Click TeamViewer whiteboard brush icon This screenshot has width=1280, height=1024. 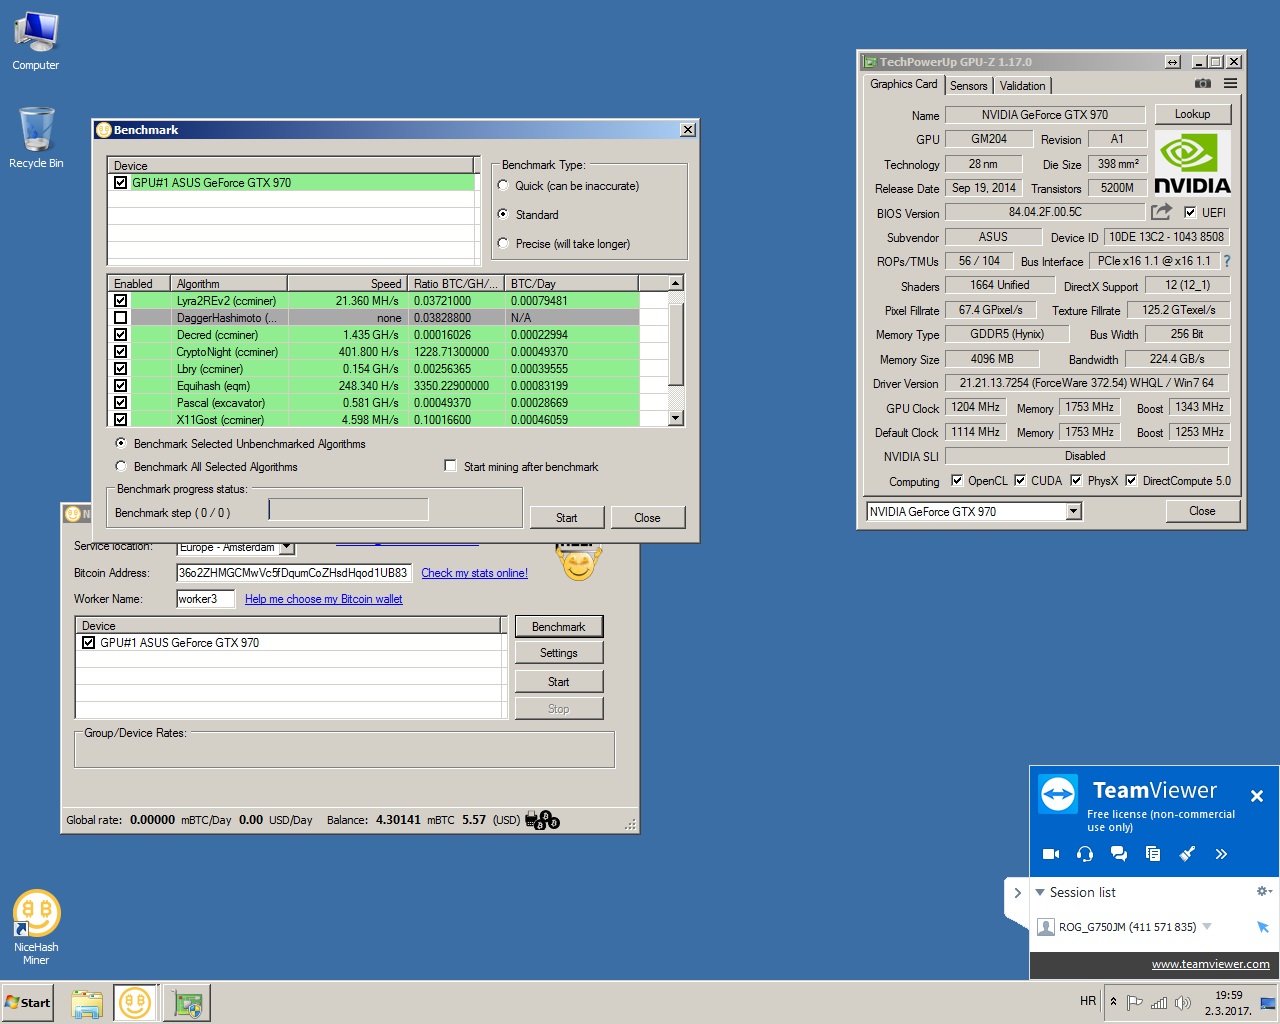1187,854
